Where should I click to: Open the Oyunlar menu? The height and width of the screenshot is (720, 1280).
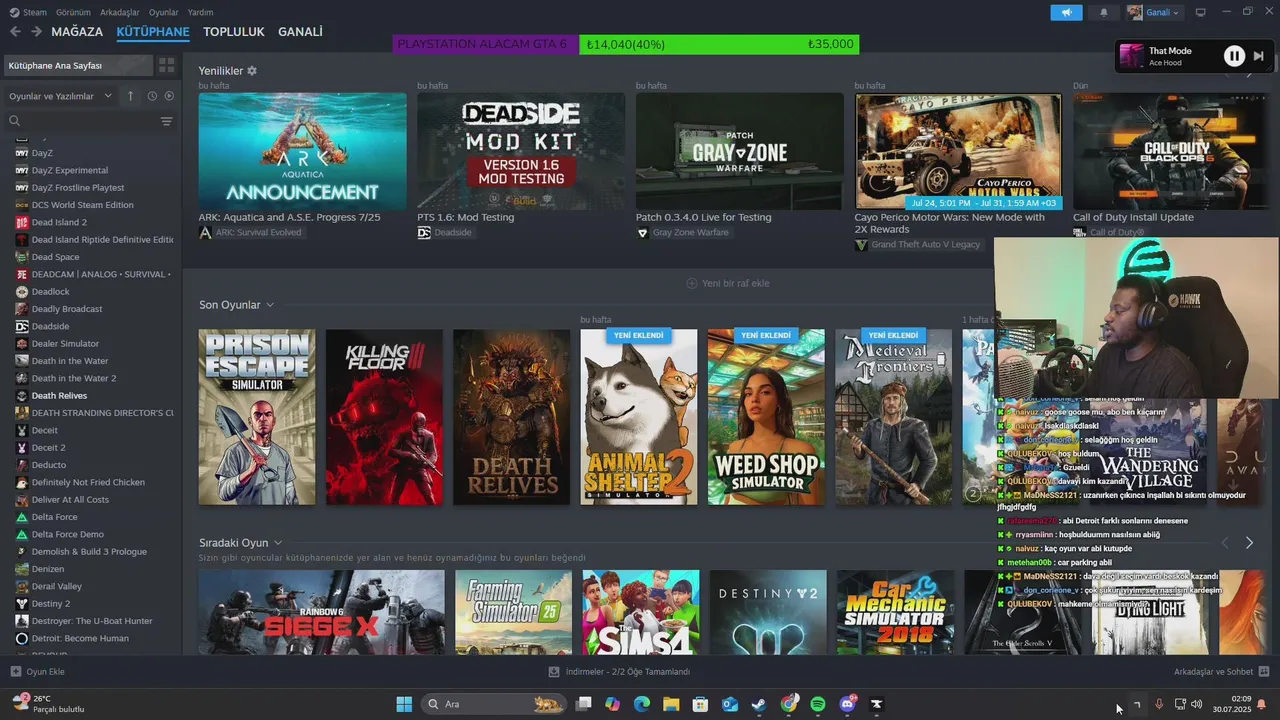(x=164, y=12)
